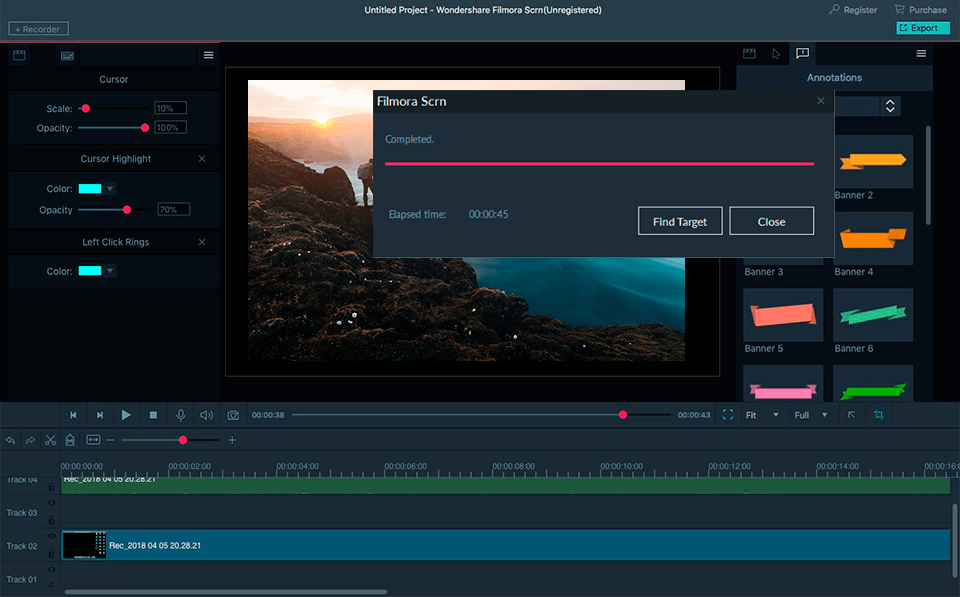Click the microphone voiceover record icon
Image resolution: width=960 pixels, height=597 pixels.
click(x=181, y=415)
